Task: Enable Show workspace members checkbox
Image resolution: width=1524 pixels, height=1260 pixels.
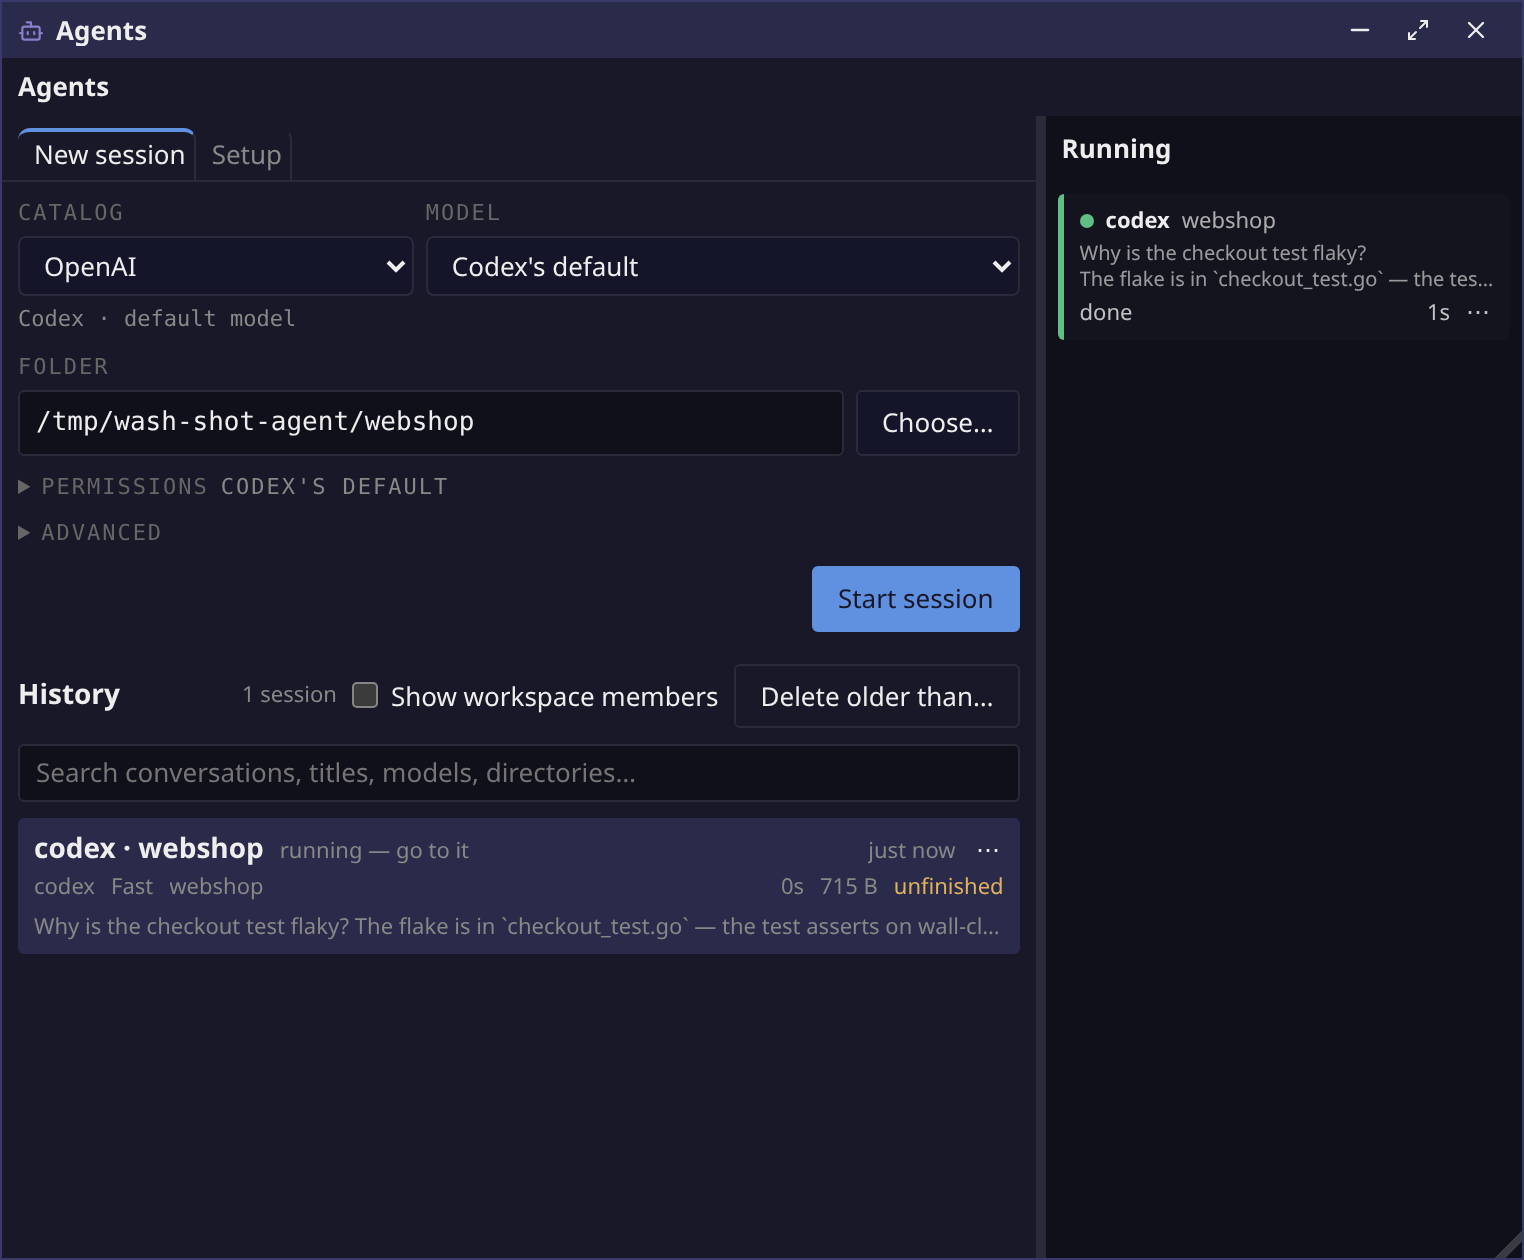Action: pos(365,695)
